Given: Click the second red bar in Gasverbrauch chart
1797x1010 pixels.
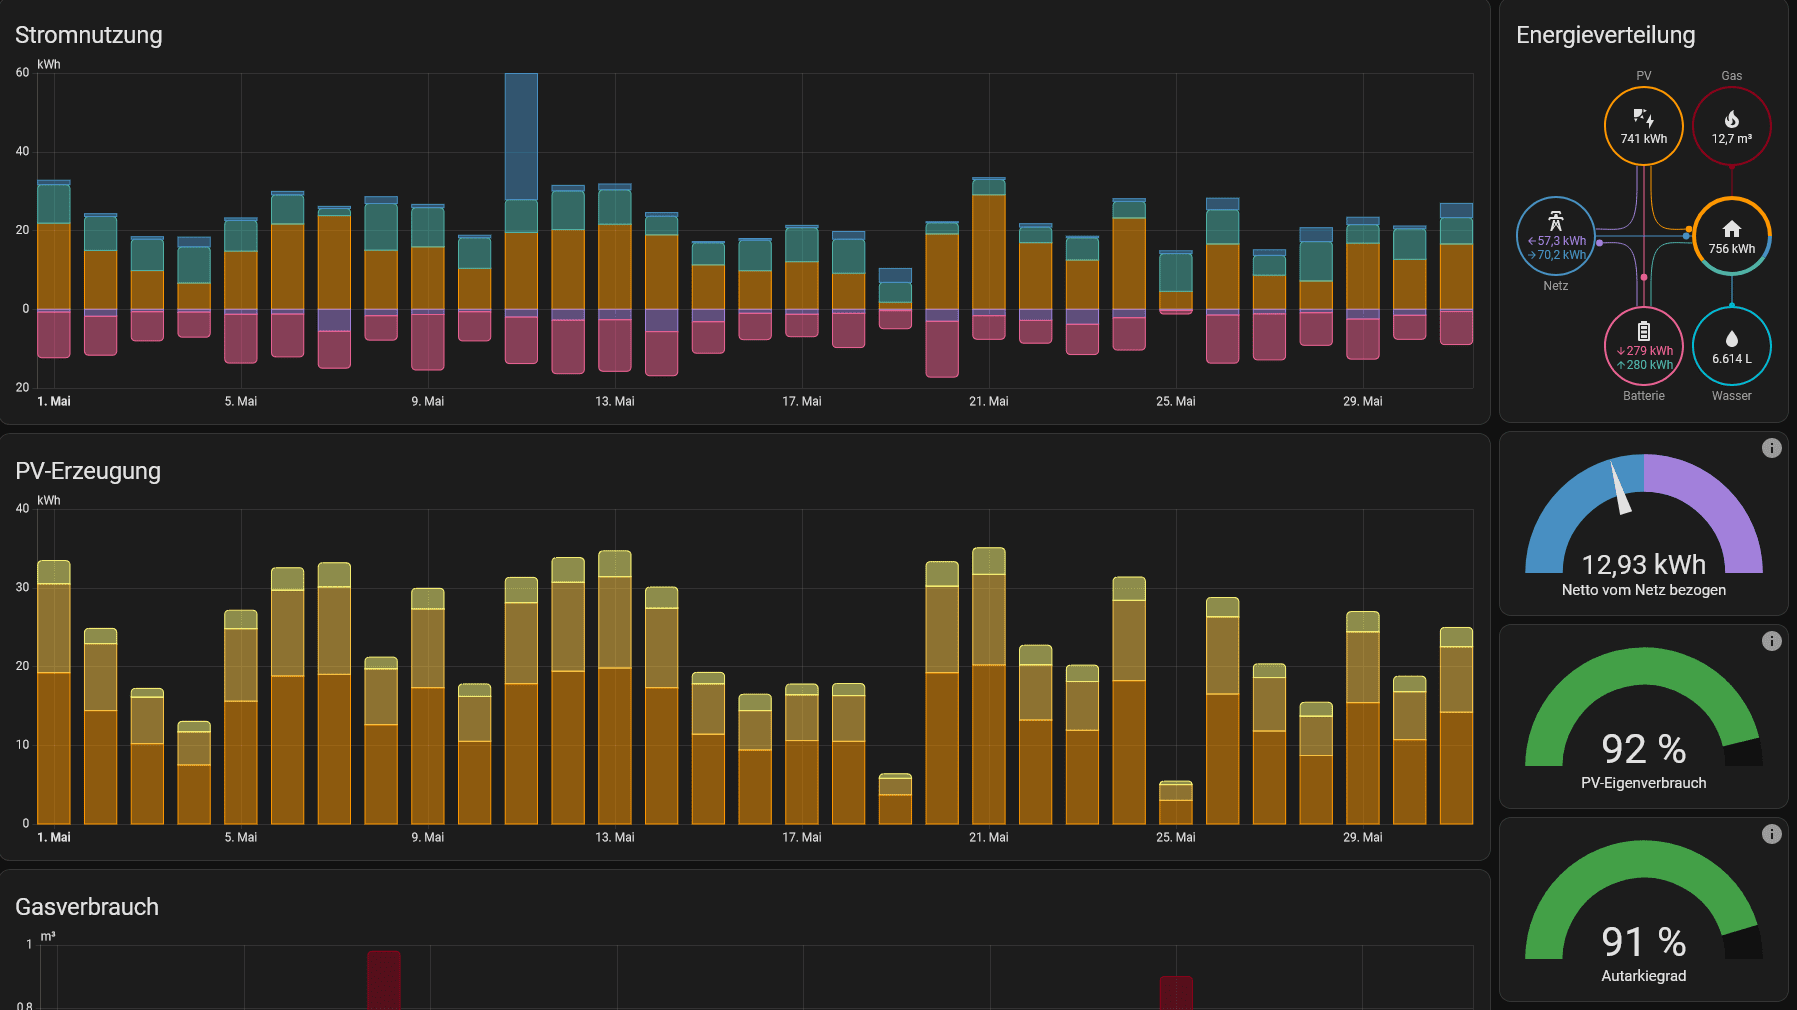Looking at the screenshot, I should click(1176, 993).
